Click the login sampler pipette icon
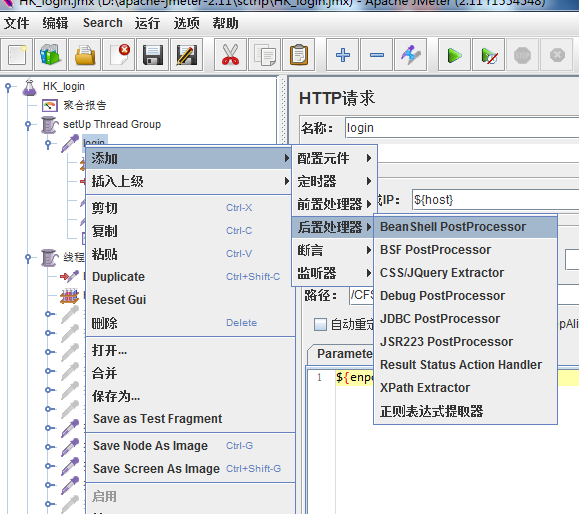Viewport: 579px width, 514px height. pos(70,143)
